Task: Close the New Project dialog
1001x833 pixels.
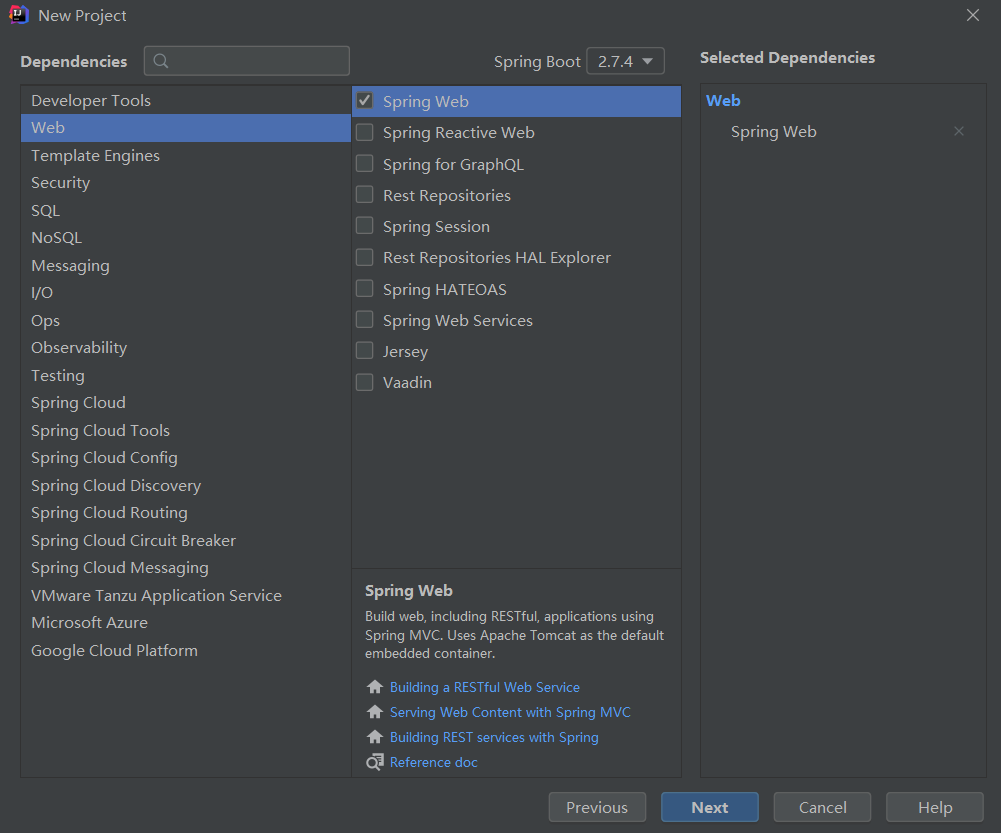Action: (972, 15)
